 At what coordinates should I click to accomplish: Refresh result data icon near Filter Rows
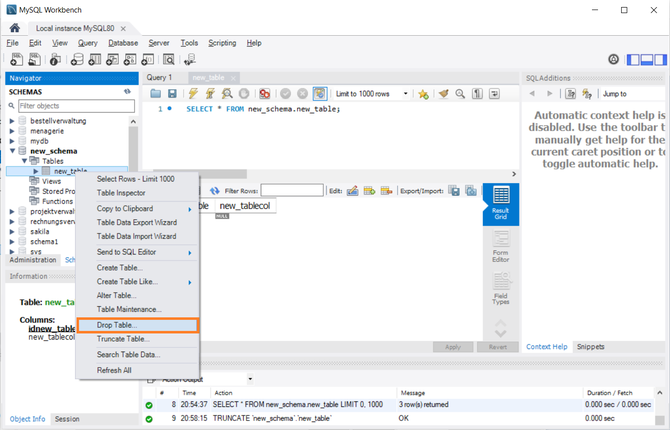214,191
